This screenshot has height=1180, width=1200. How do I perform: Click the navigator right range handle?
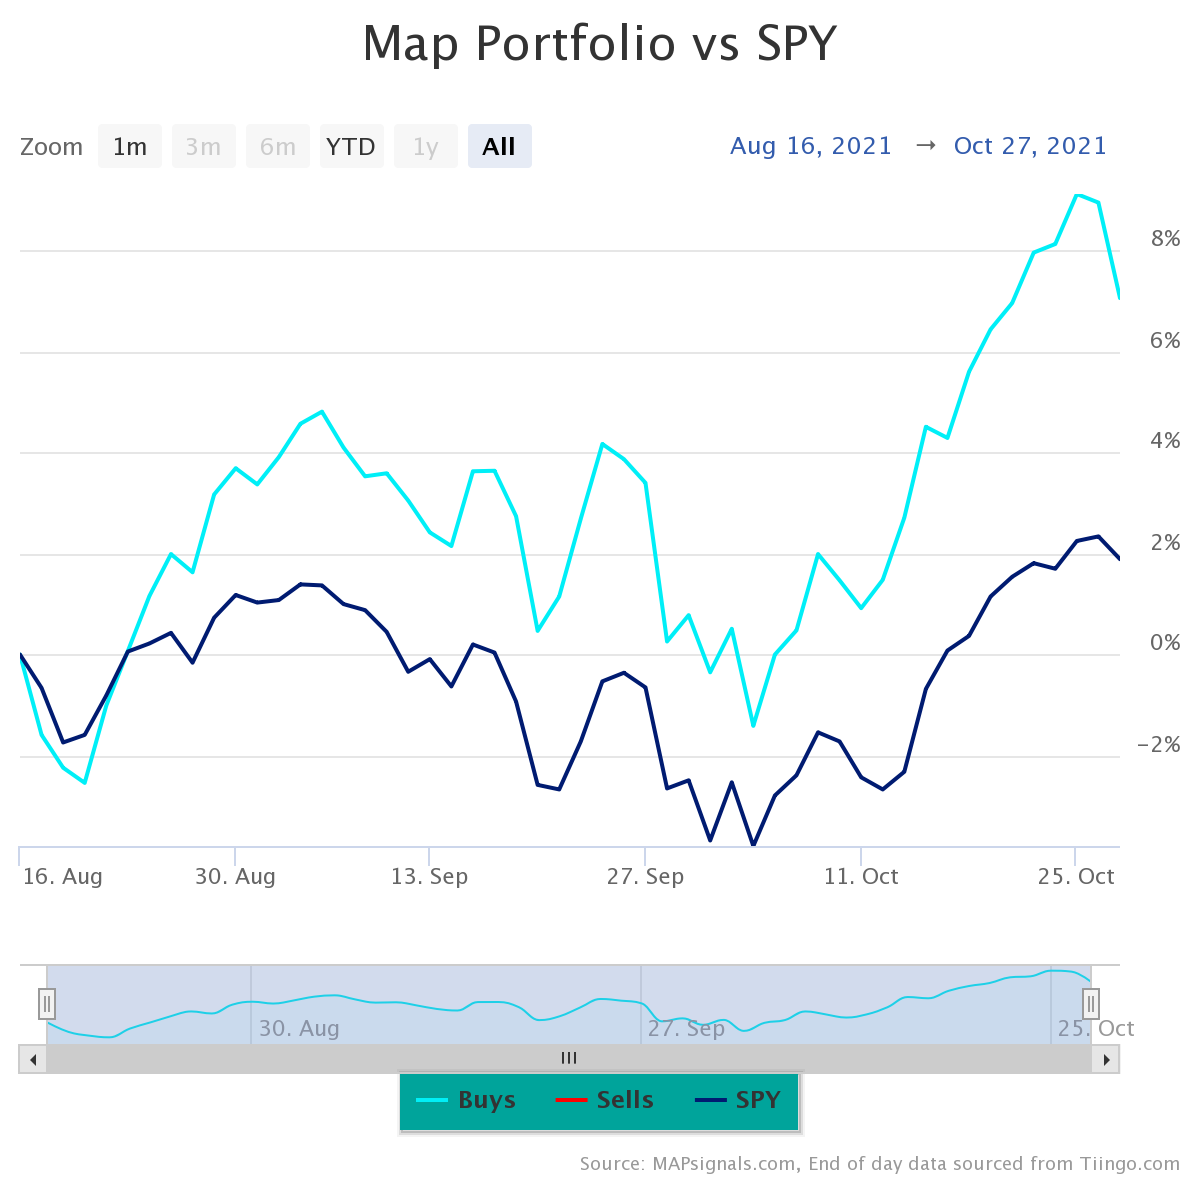click(1091, 1003)
